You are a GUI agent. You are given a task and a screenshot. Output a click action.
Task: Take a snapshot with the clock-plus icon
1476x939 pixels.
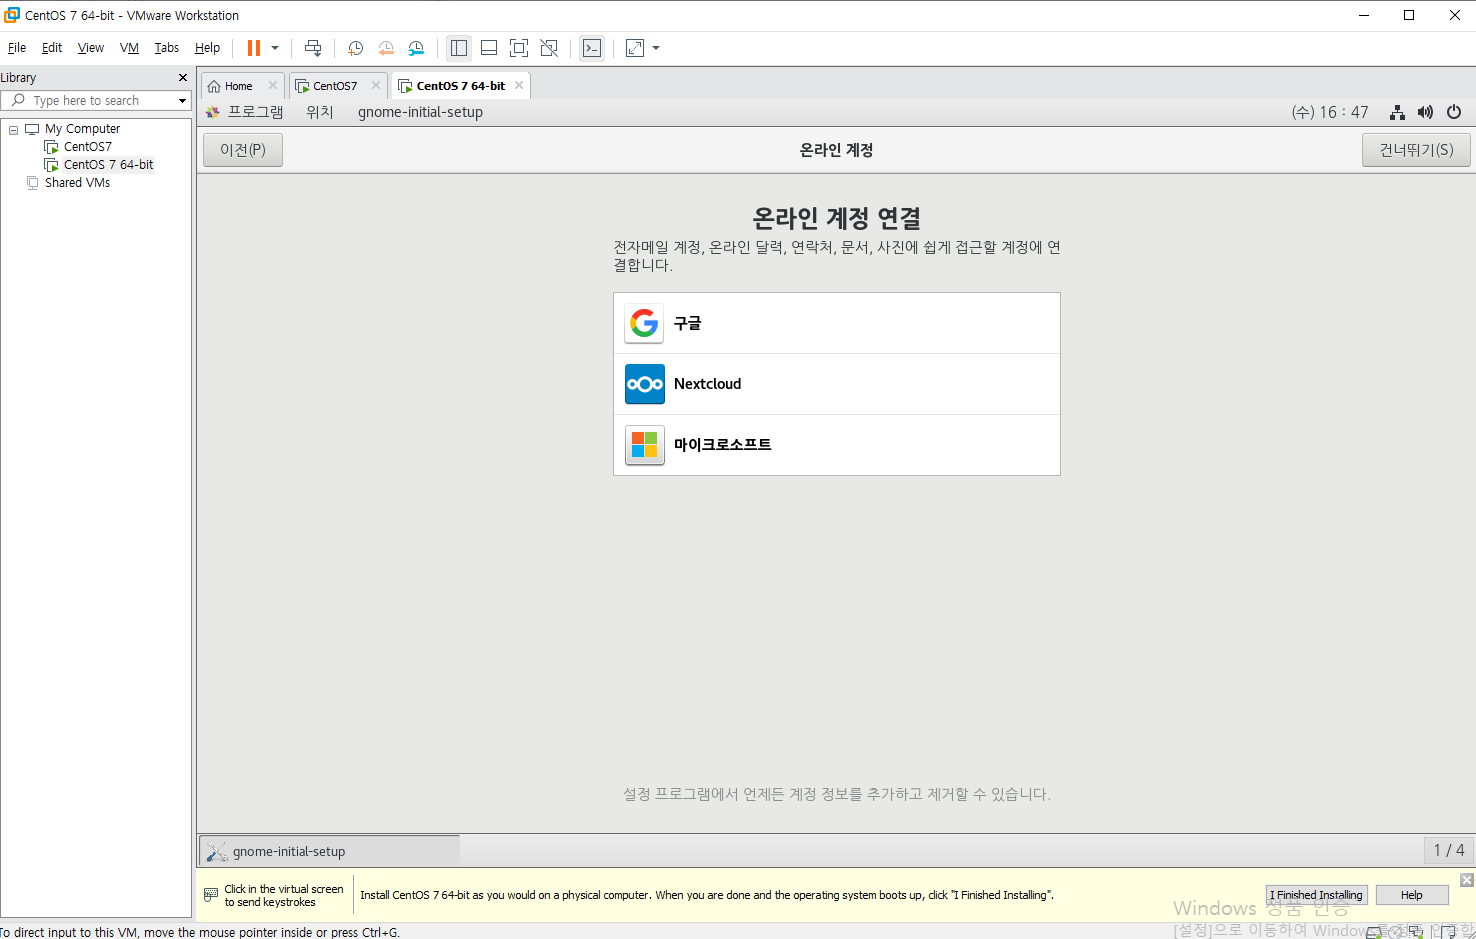pos(355,48)
